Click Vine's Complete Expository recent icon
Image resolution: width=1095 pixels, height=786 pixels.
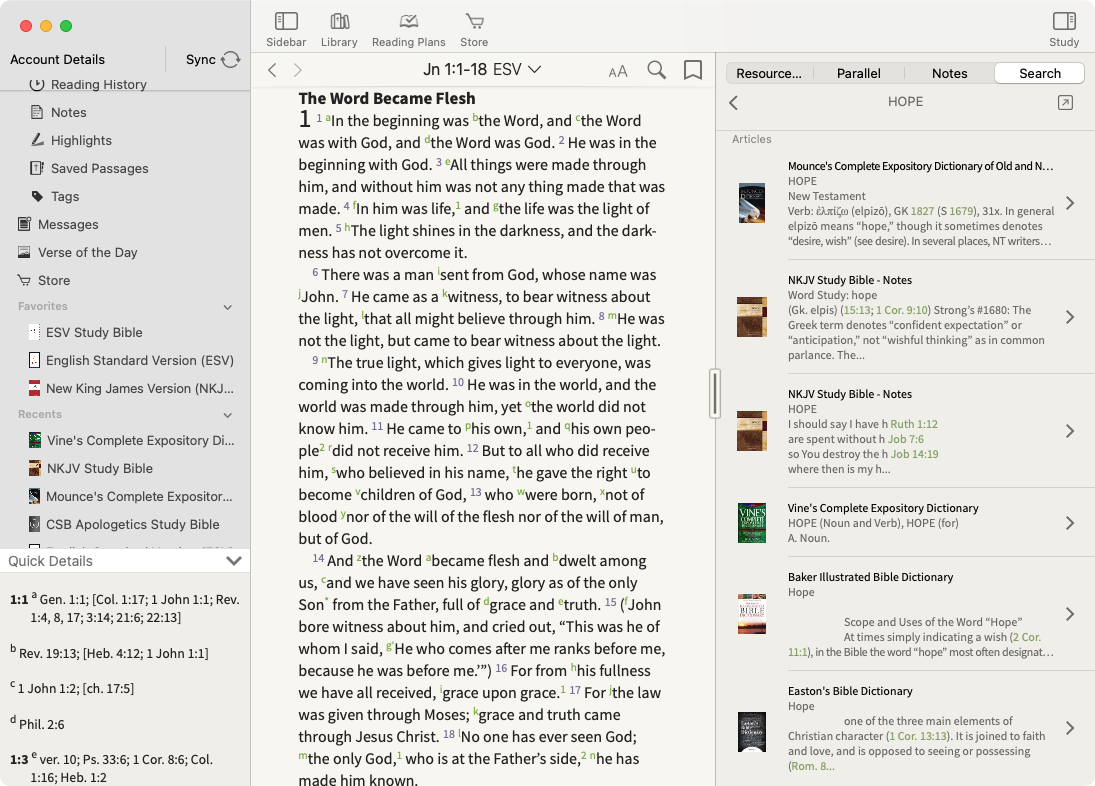34,440
